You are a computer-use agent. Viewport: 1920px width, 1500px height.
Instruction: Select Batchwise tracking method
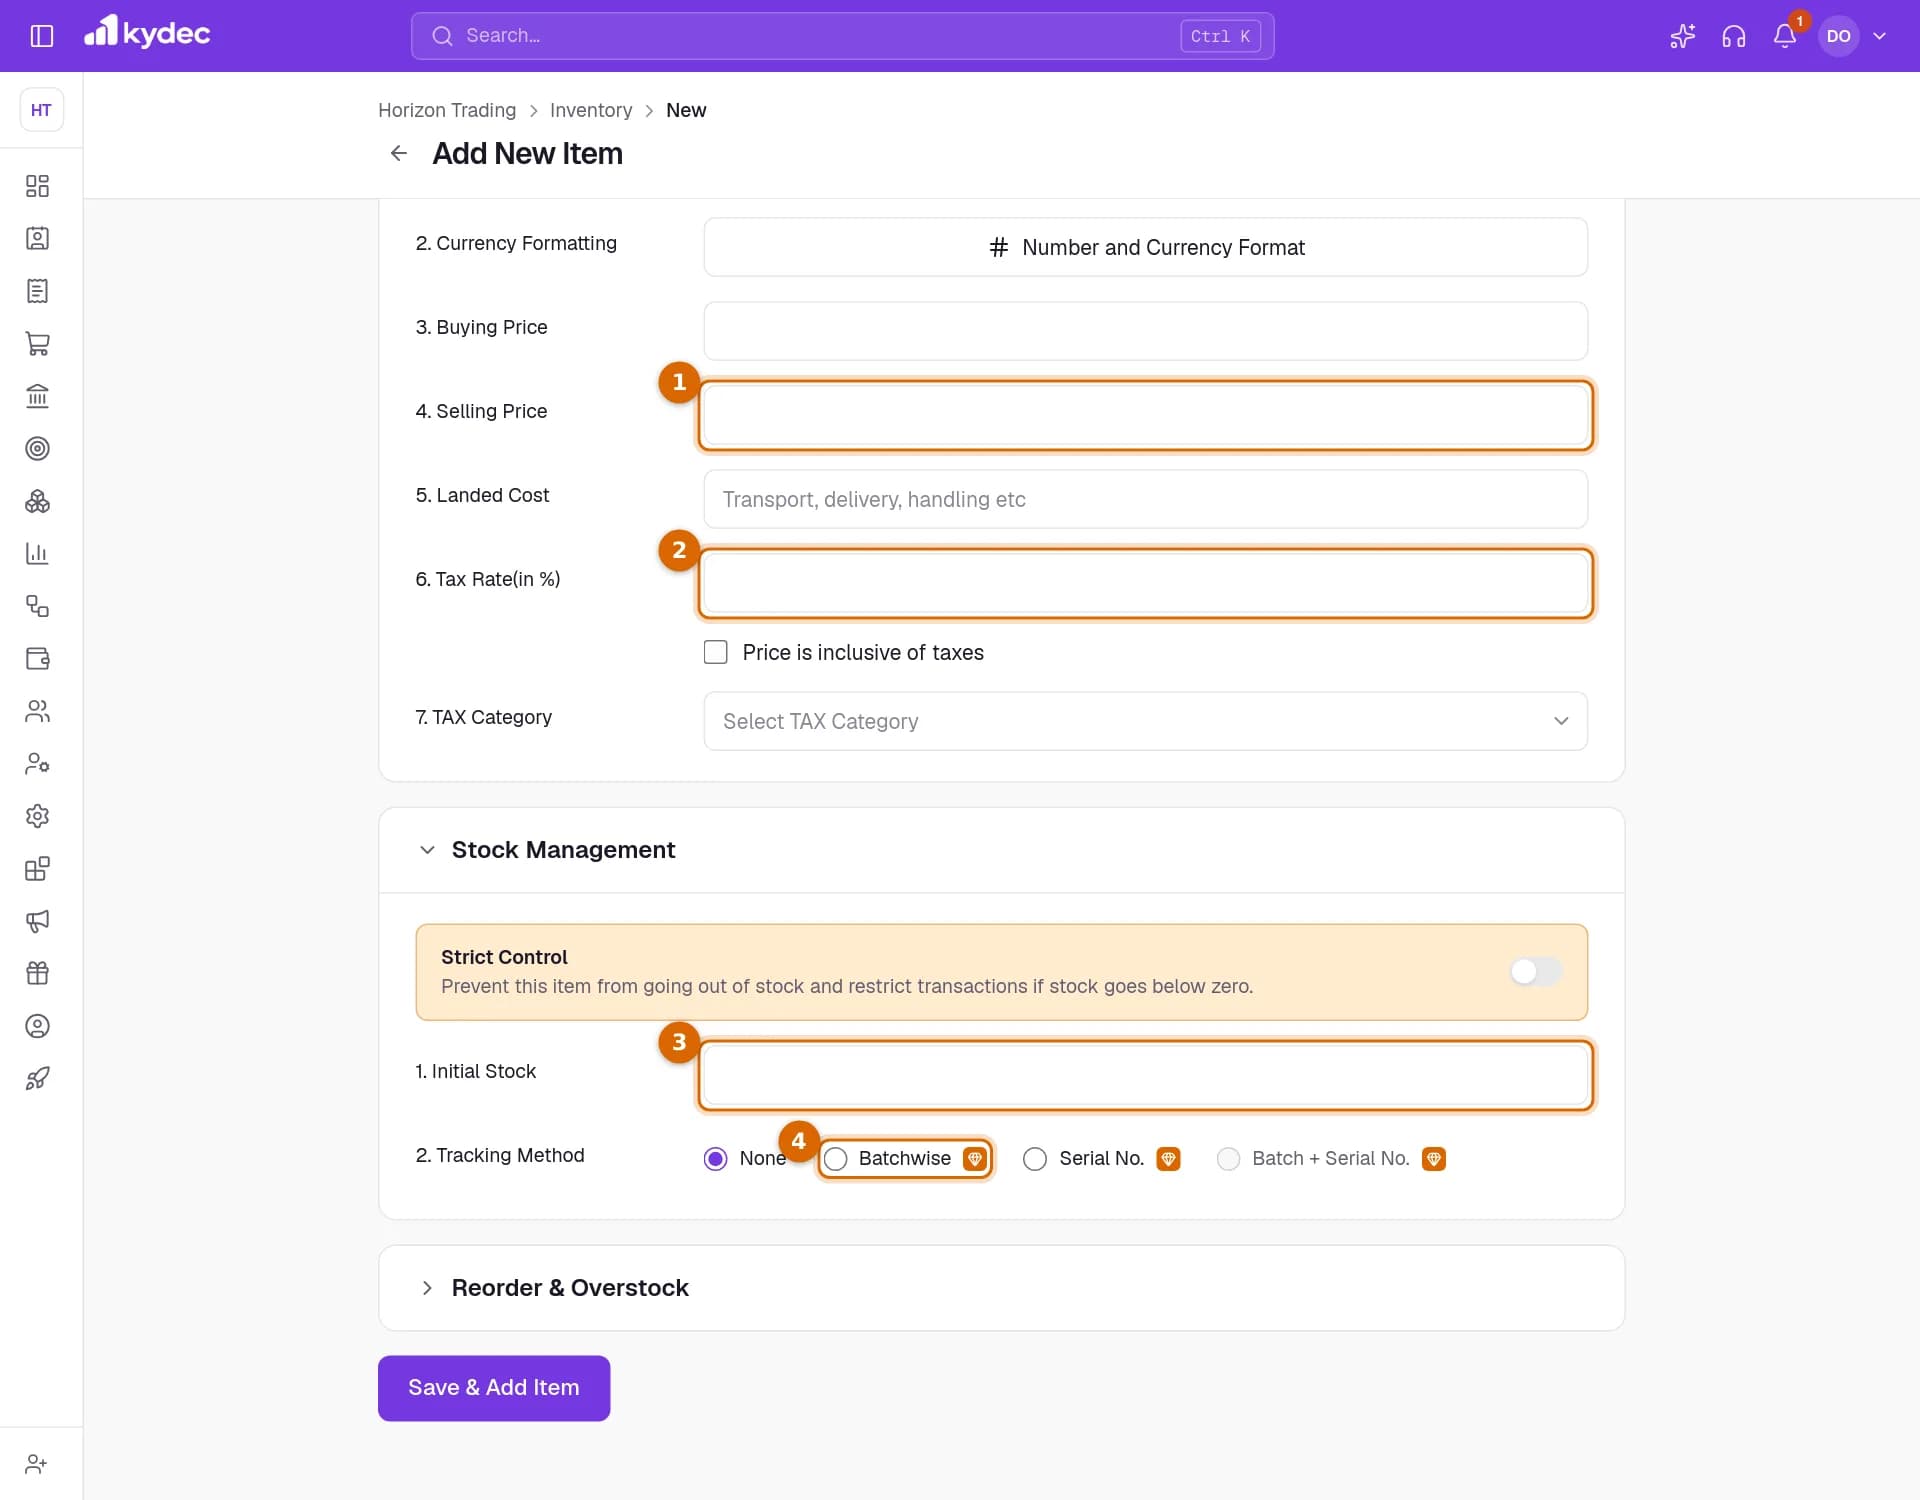pos(836,1159)
